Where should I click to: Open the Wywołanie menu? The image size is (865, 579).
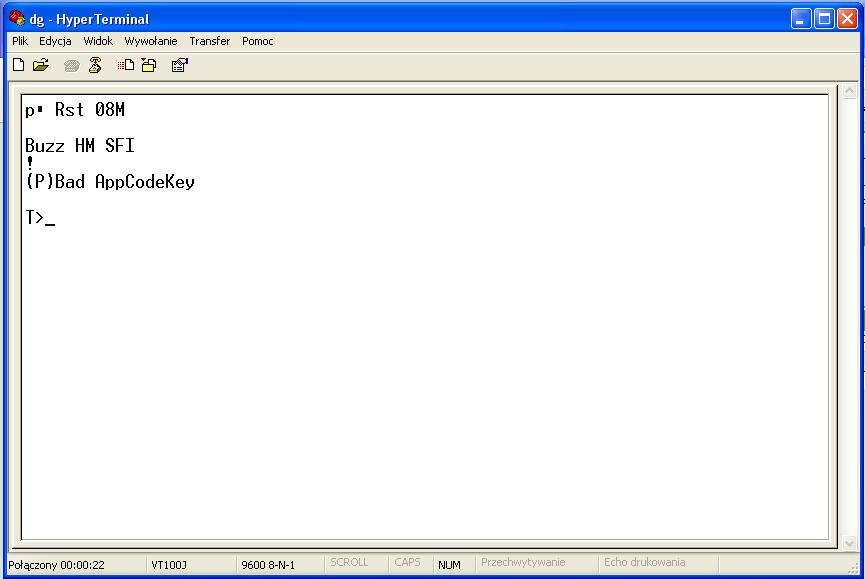pos(151,41)
